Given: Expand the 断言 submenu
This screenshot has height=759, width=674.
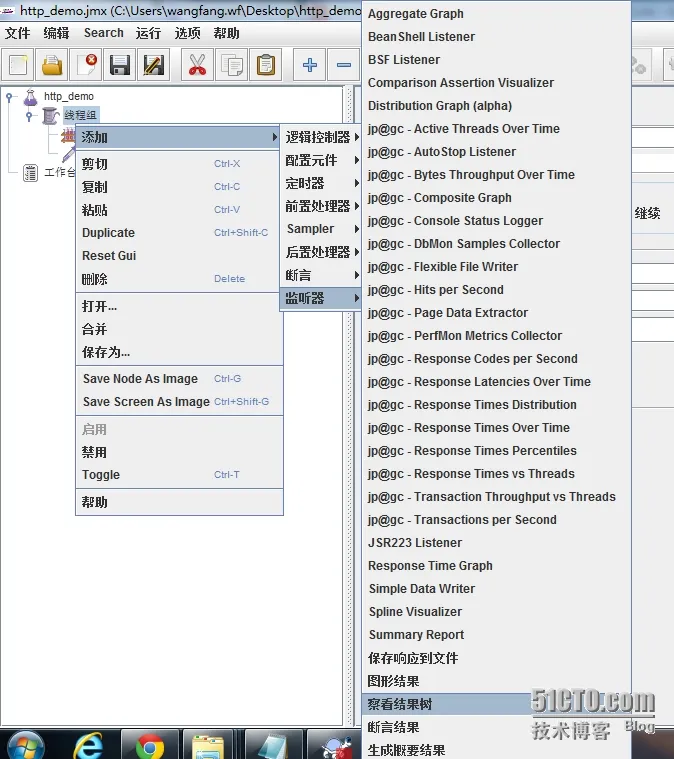Looking at the screenshot, I should click(x=321, y=275).
